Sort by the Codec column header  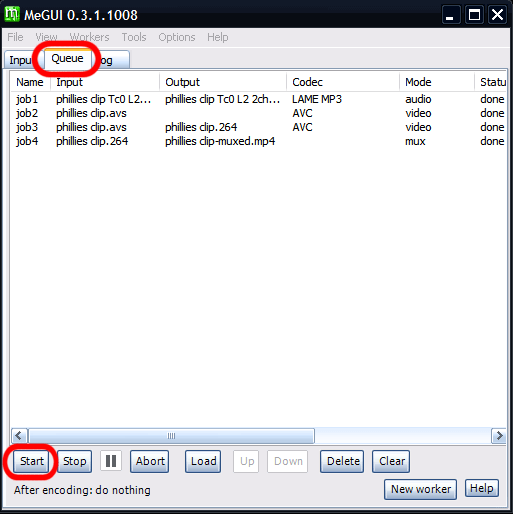[343, 82]
